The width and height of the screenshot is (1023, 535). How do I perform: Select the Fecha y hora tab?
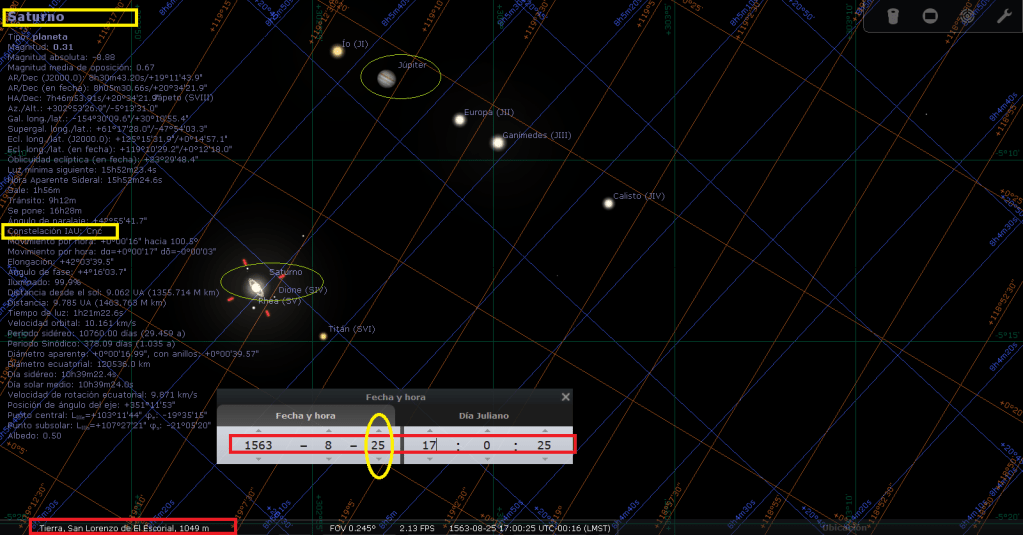[x=305, y=415]
